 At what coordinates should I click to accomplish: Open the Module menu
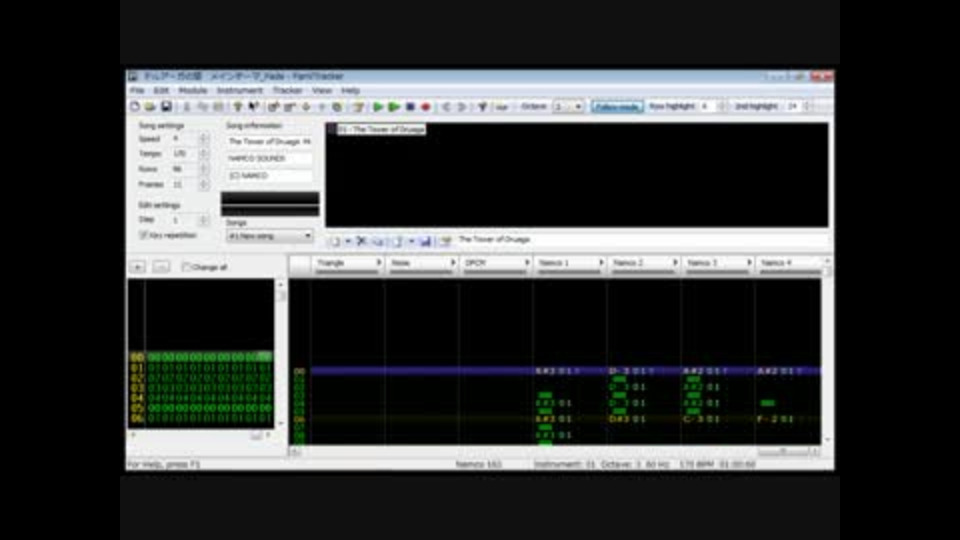(x=193, y=91)
